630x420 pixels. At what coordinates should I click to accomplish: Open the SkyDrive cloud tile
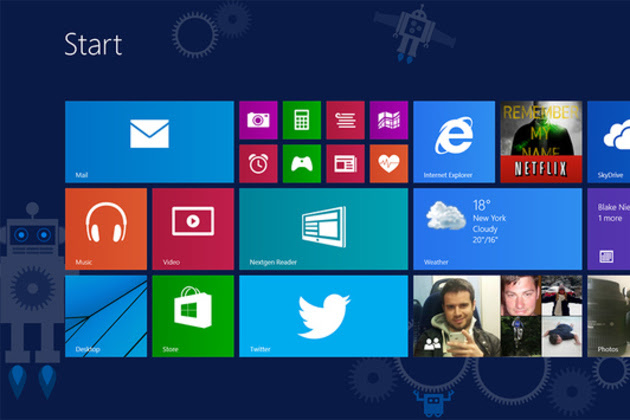(x=608, y=142)
